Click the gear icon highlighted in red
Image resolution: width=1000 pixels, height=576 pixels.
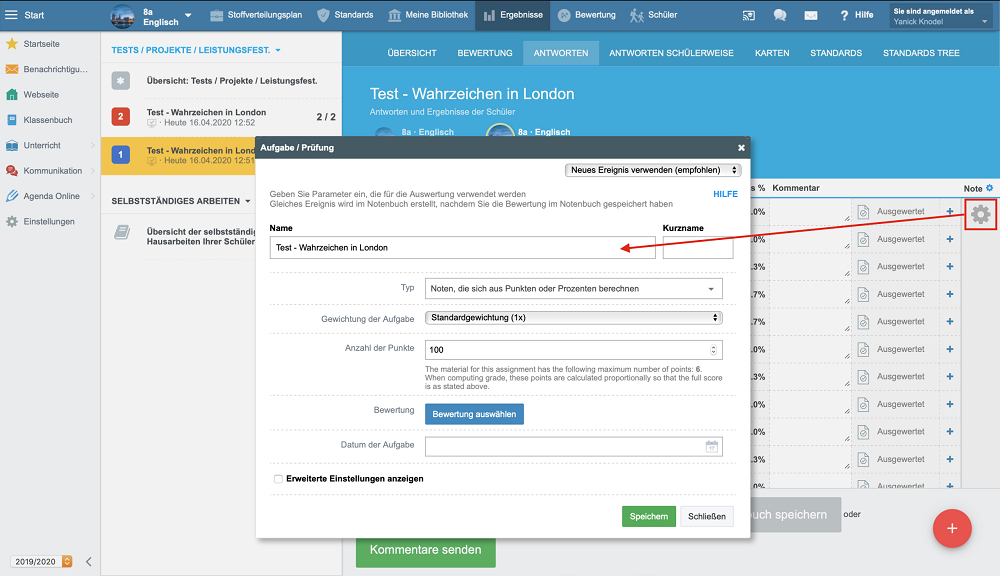tap(980, 214)
